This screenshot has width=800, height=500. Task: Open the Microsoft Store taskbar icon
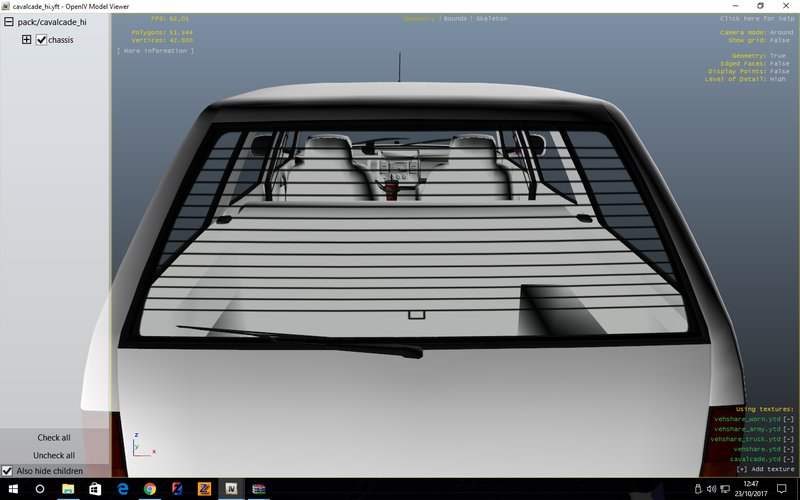pyautogui.click(x=95, y=489)
